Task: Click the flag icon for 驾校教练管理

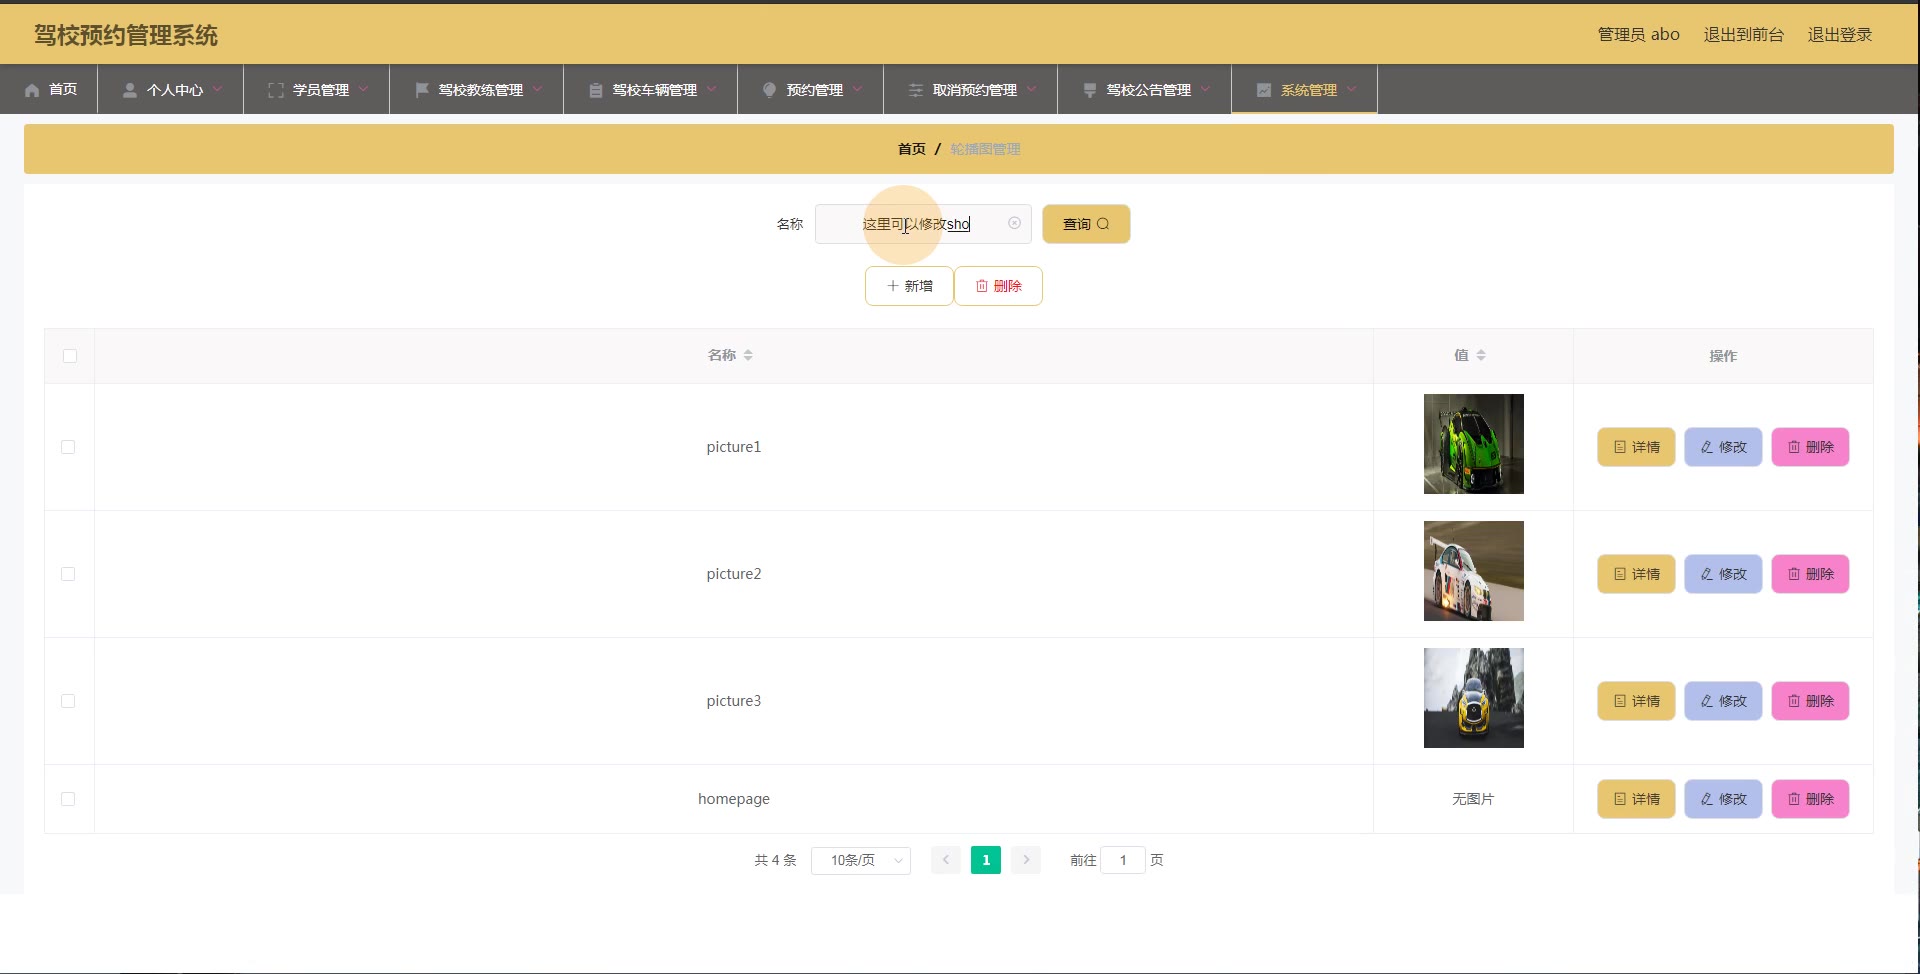Action: point(422,90)
